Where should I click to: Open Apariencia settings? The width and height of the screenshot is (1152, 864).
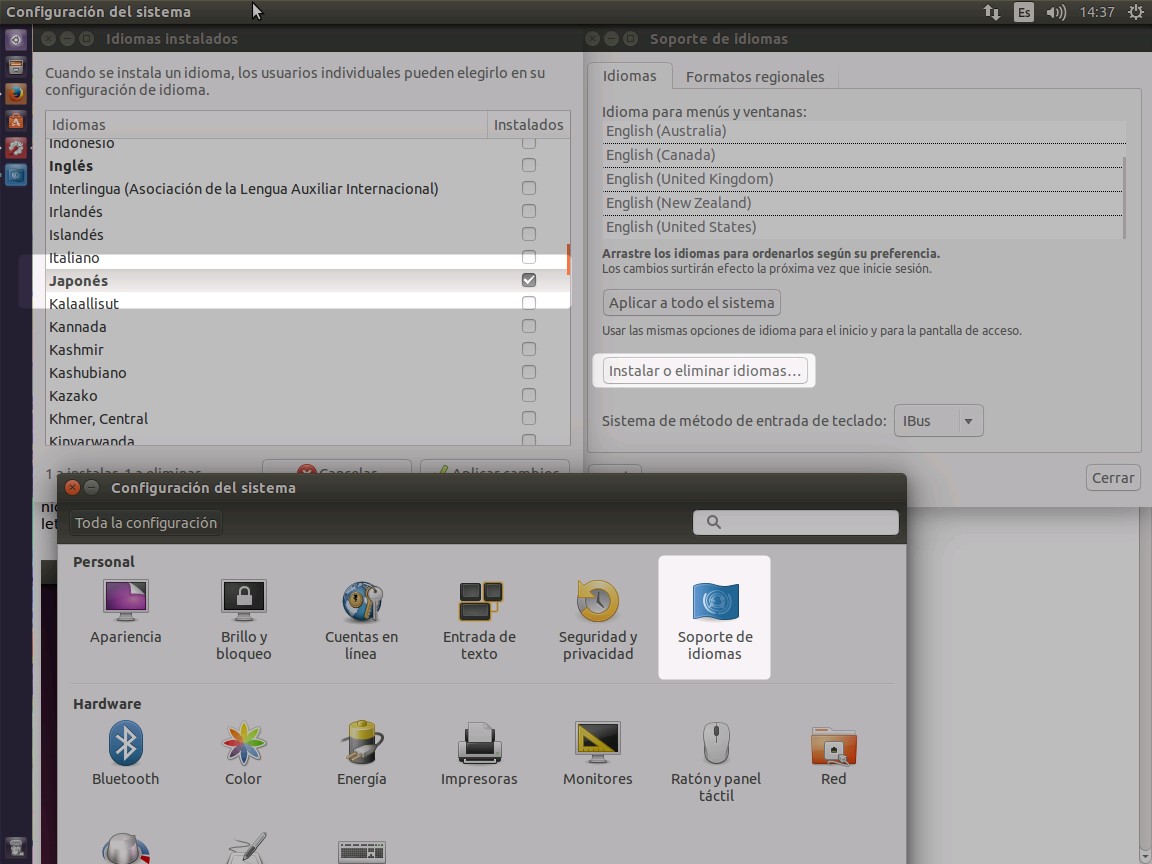[126, 611]
